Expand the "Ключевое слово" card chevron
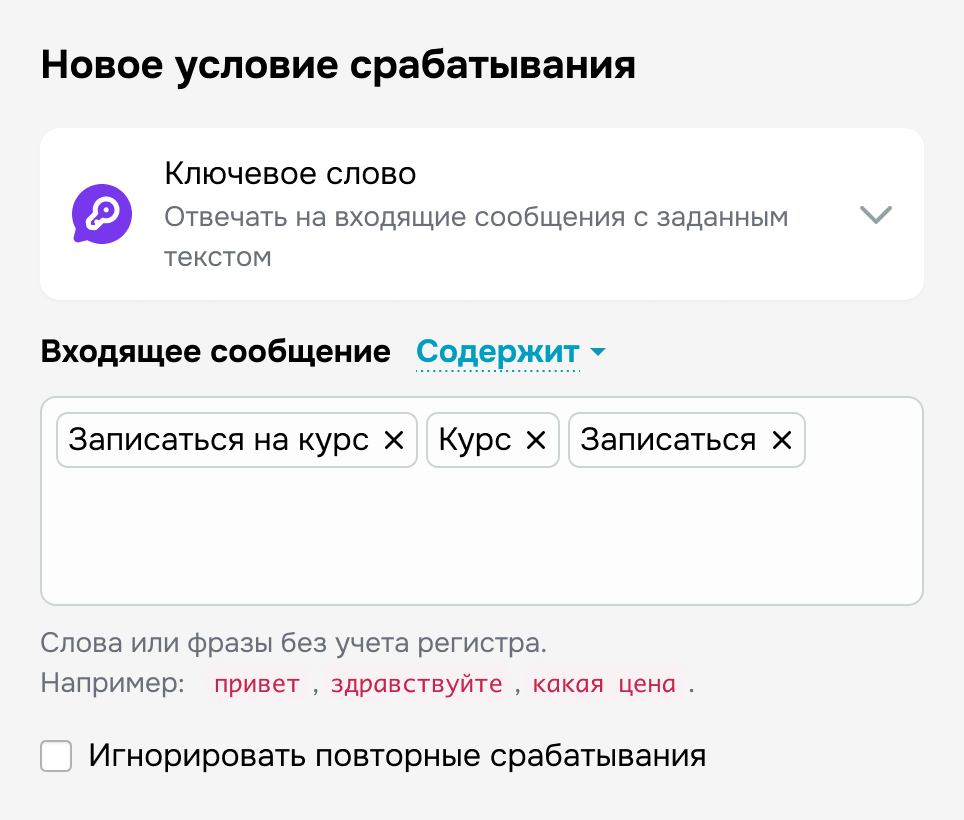 click(x=875, y=214)
